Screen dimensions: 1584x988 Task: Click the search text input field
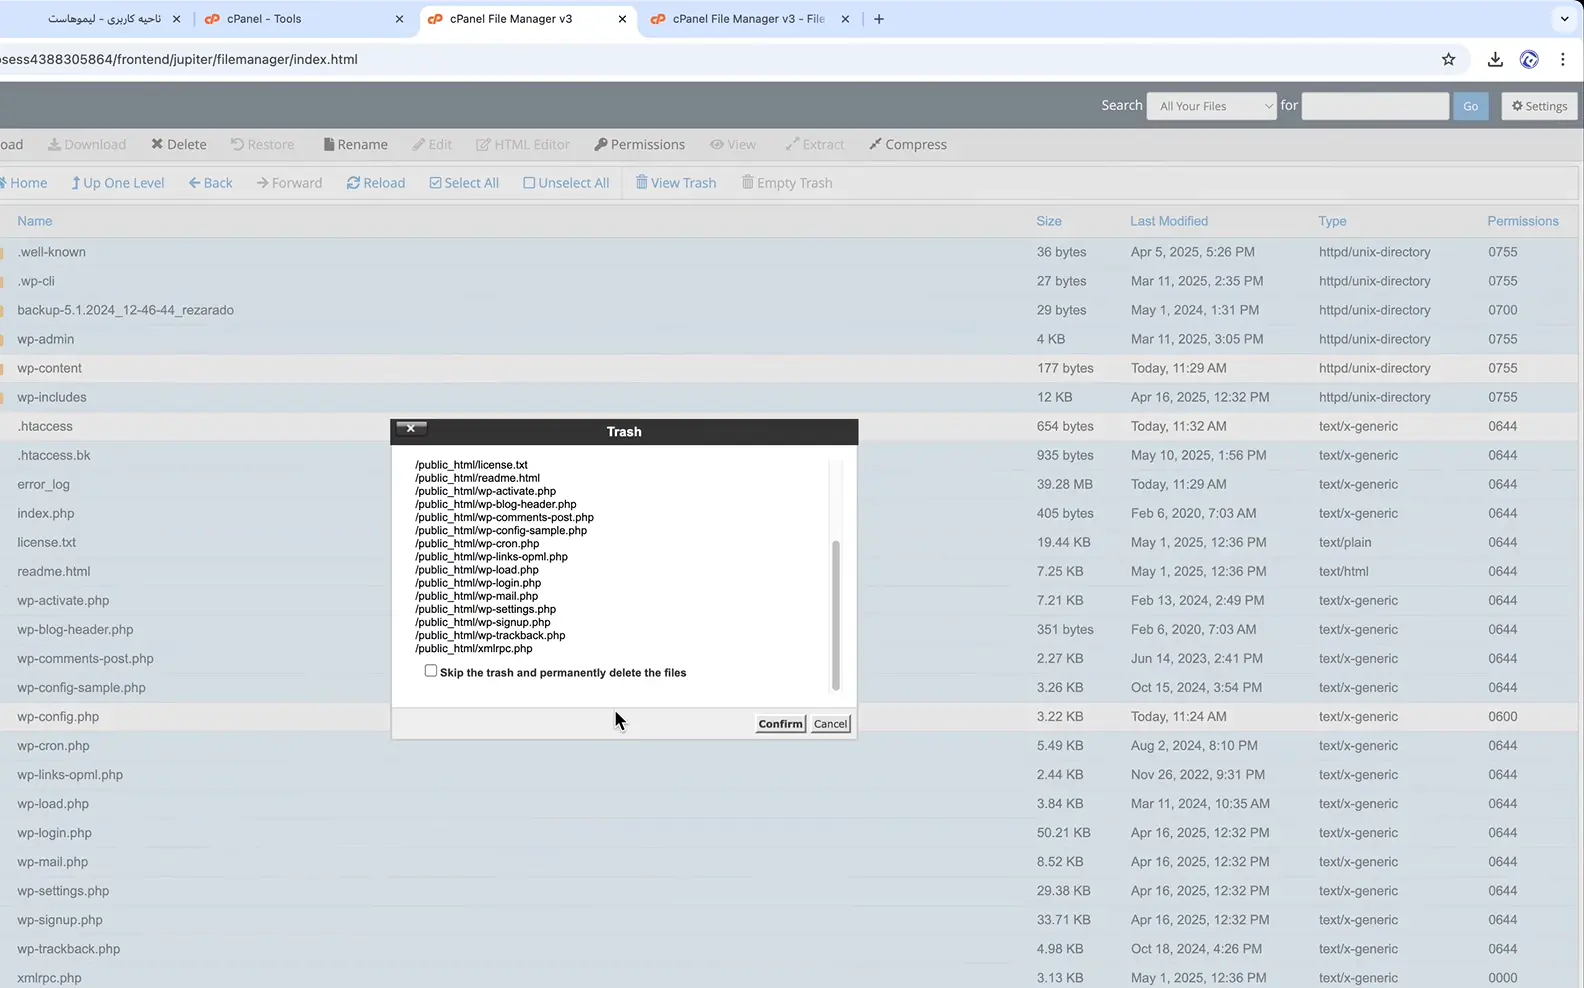click(x=1375, y=106)
